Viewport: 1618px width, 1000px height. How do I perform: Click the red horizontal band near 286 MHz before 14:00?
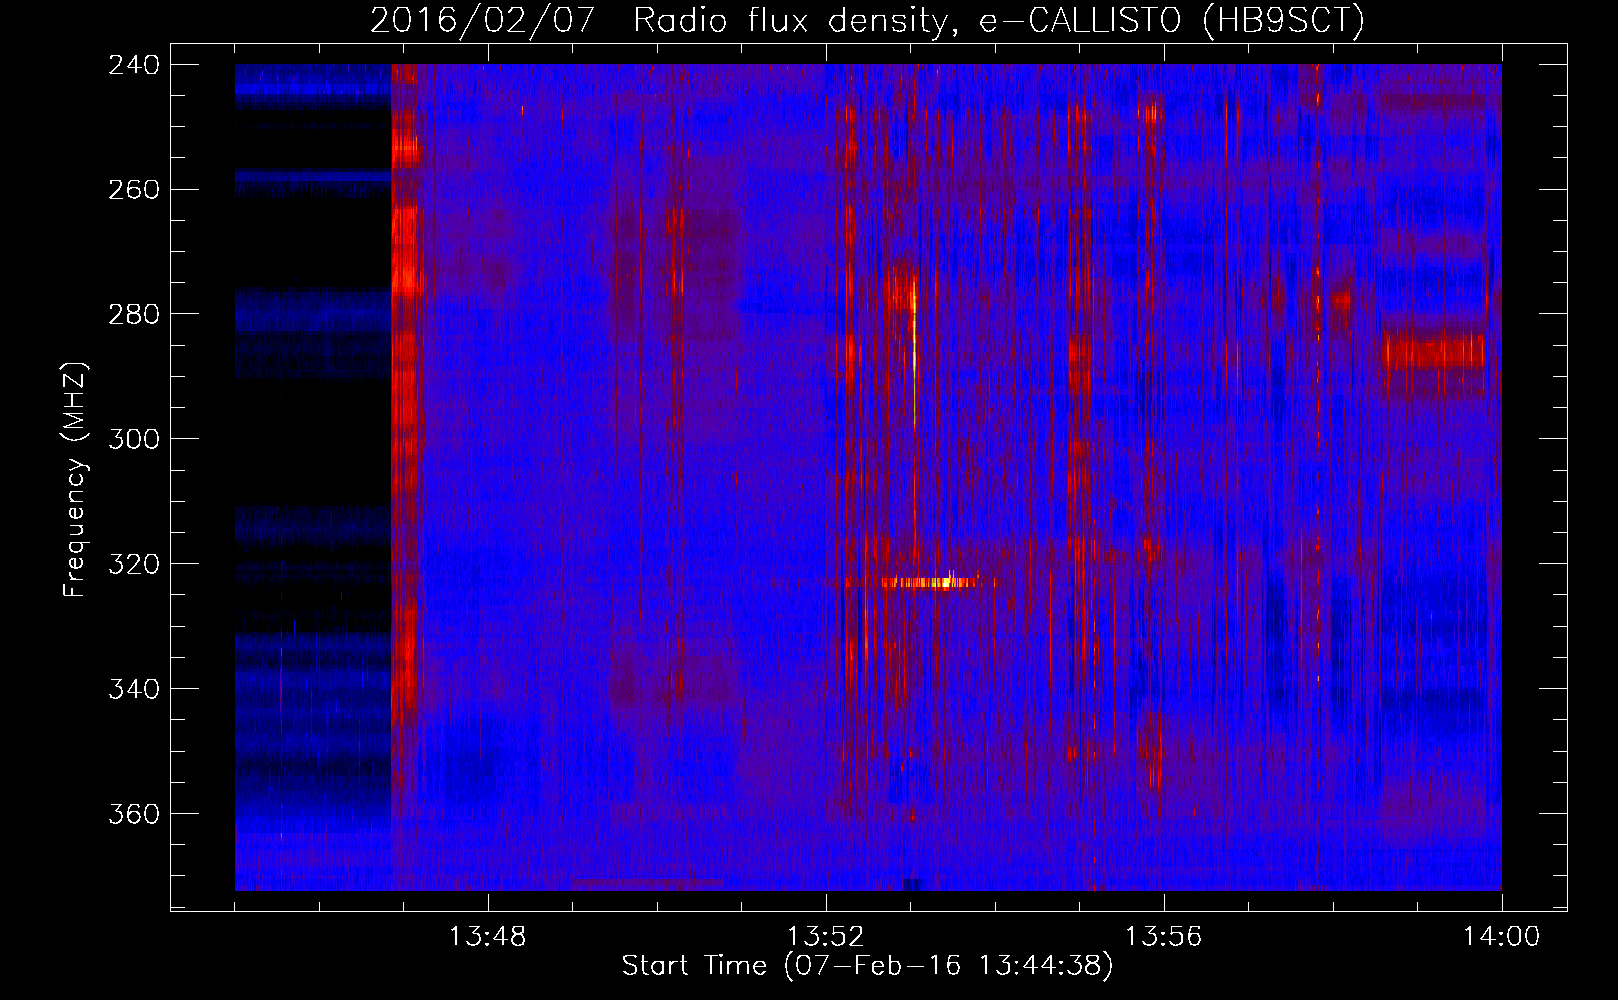click(1434, 352)
